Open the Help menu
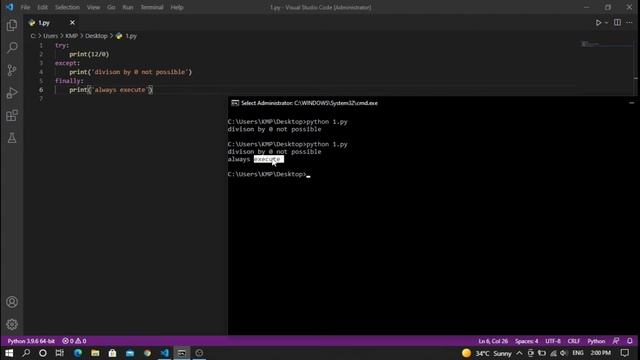This screenshot has height=360, width=640. click(177, 7)
